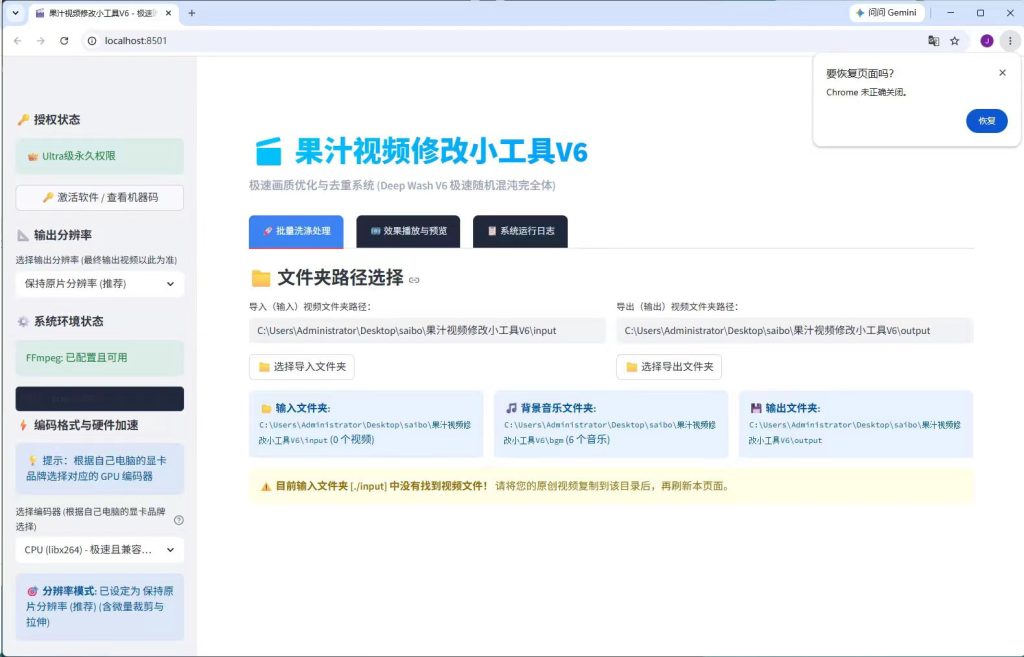Viewport: 1024px width, 657px height.
Task: Click the 恢复 restore button
Action: coord(986,121)
